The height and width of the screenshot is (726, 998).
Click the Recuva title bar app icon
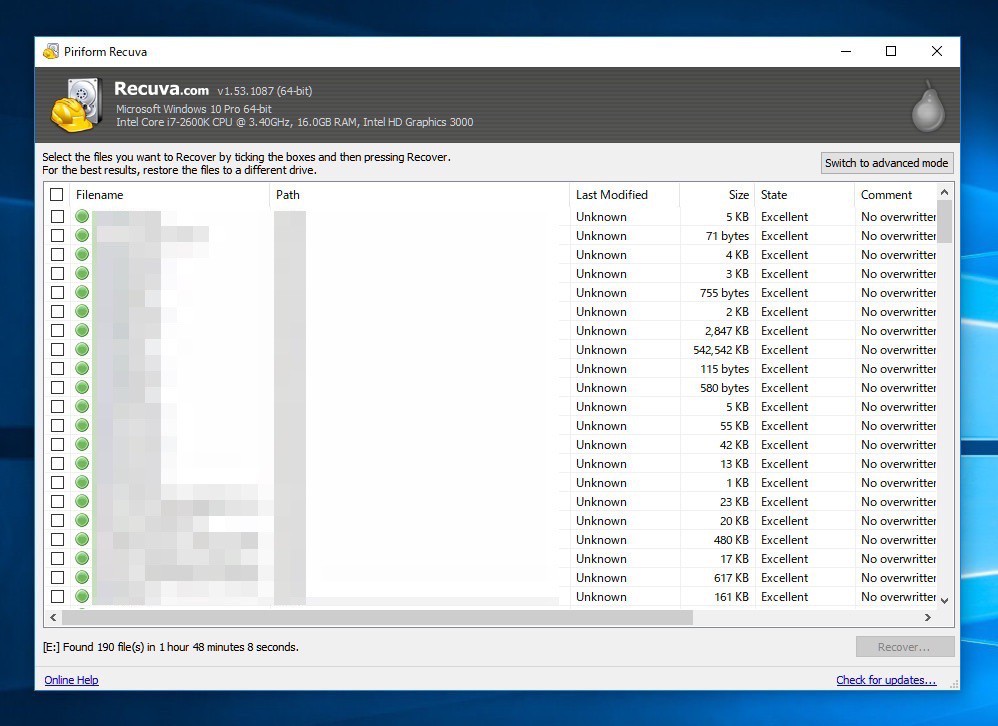coord(51,52)
